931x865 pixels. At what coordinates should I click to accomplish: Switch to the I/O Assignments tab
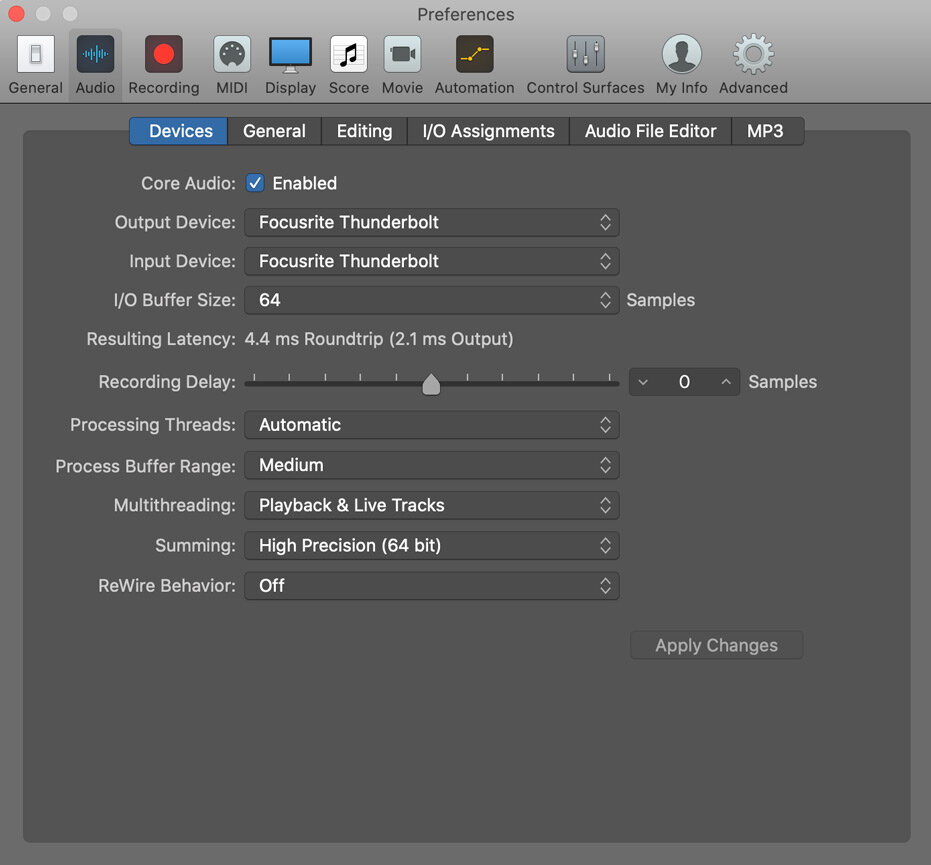(x=489, y=131)
